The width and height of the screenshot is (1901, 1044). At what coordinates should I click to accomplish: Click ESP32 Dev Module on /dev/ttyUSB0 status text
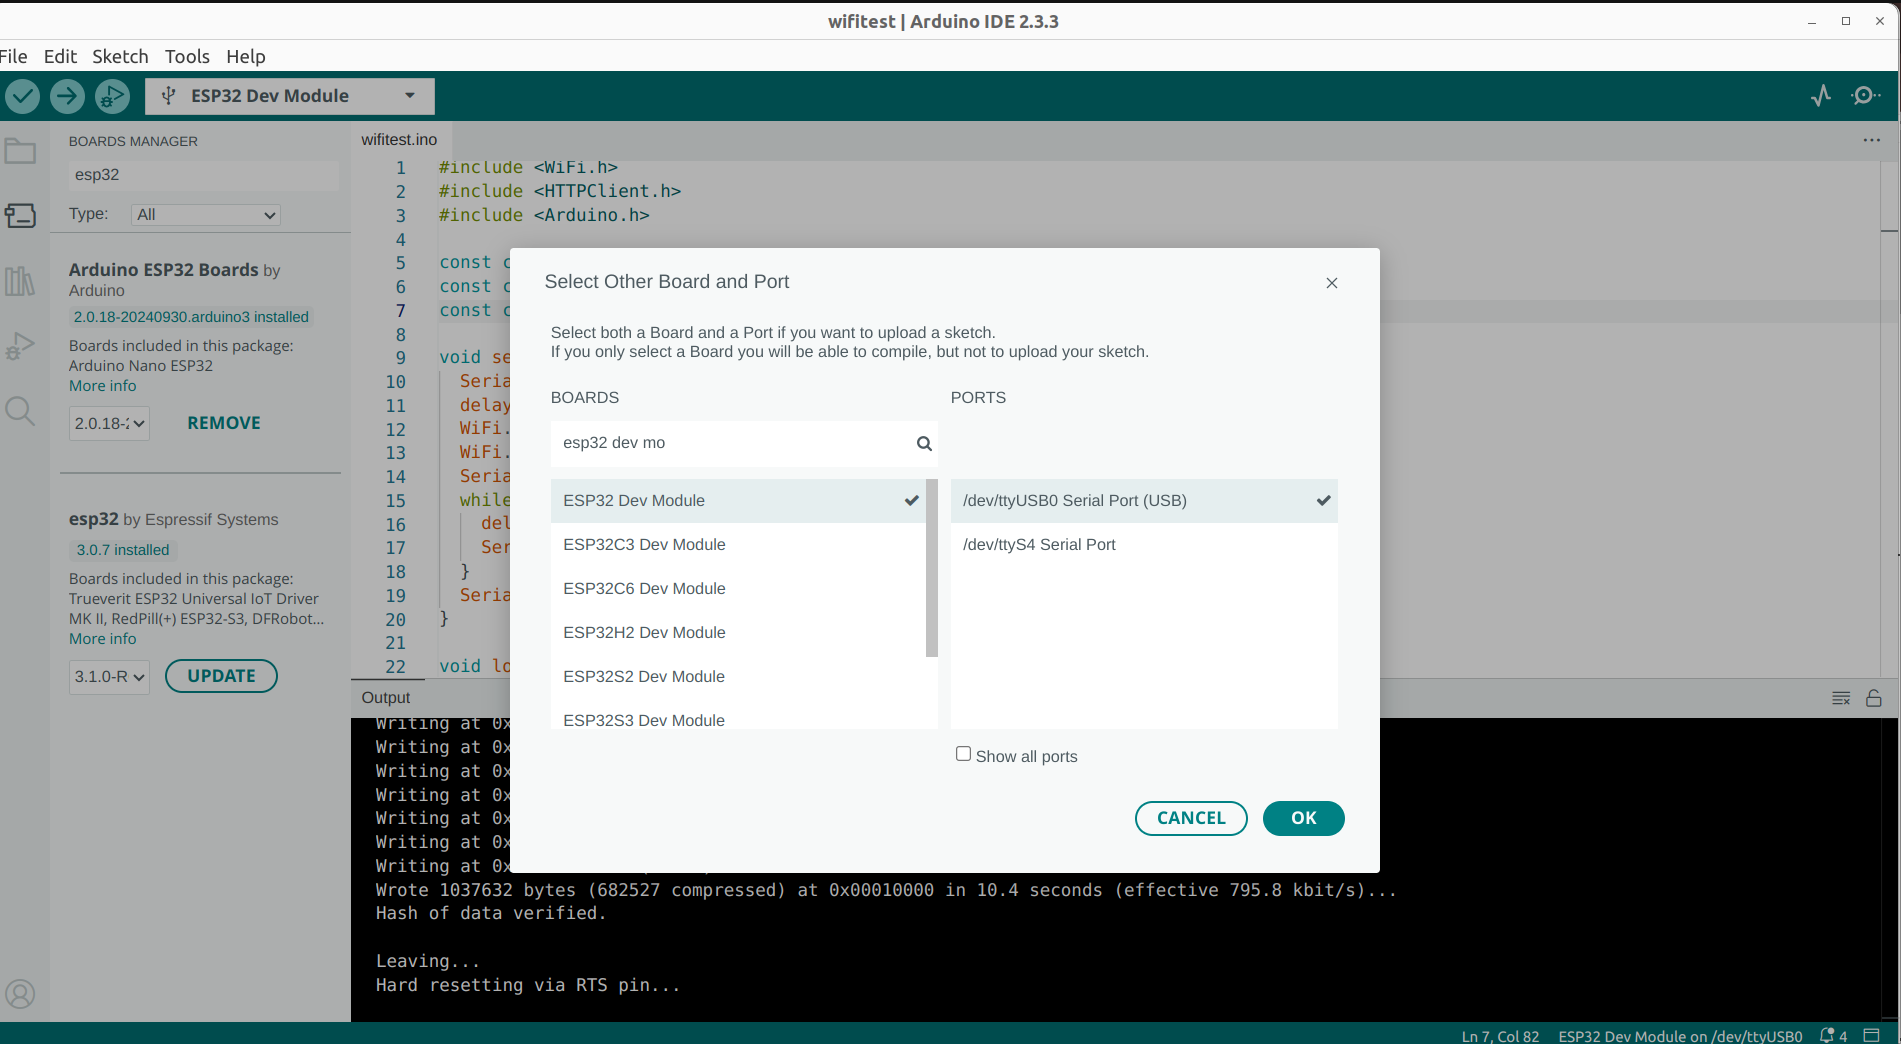pos(1680,1036)
